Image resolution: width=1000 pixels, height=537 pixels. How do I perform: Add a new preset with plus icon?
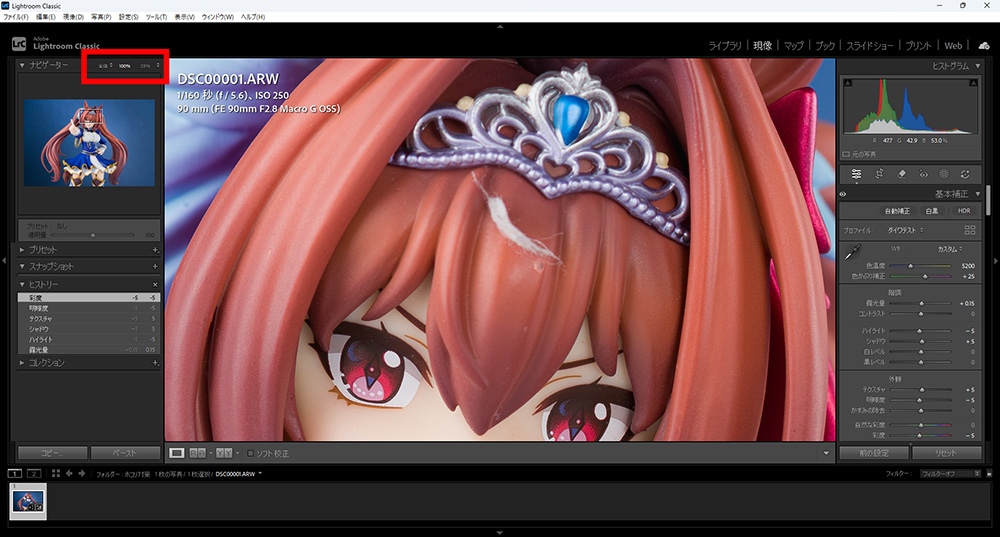click(155, 250)
